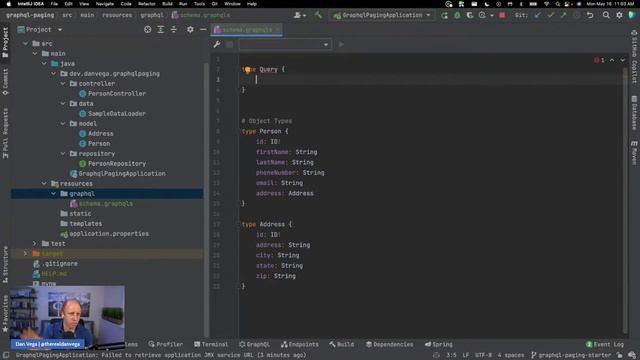Image resolution: width=640 pixels, height=360 pixels.
Task: Click the Debug bug icon
Action: click(457, 15)
